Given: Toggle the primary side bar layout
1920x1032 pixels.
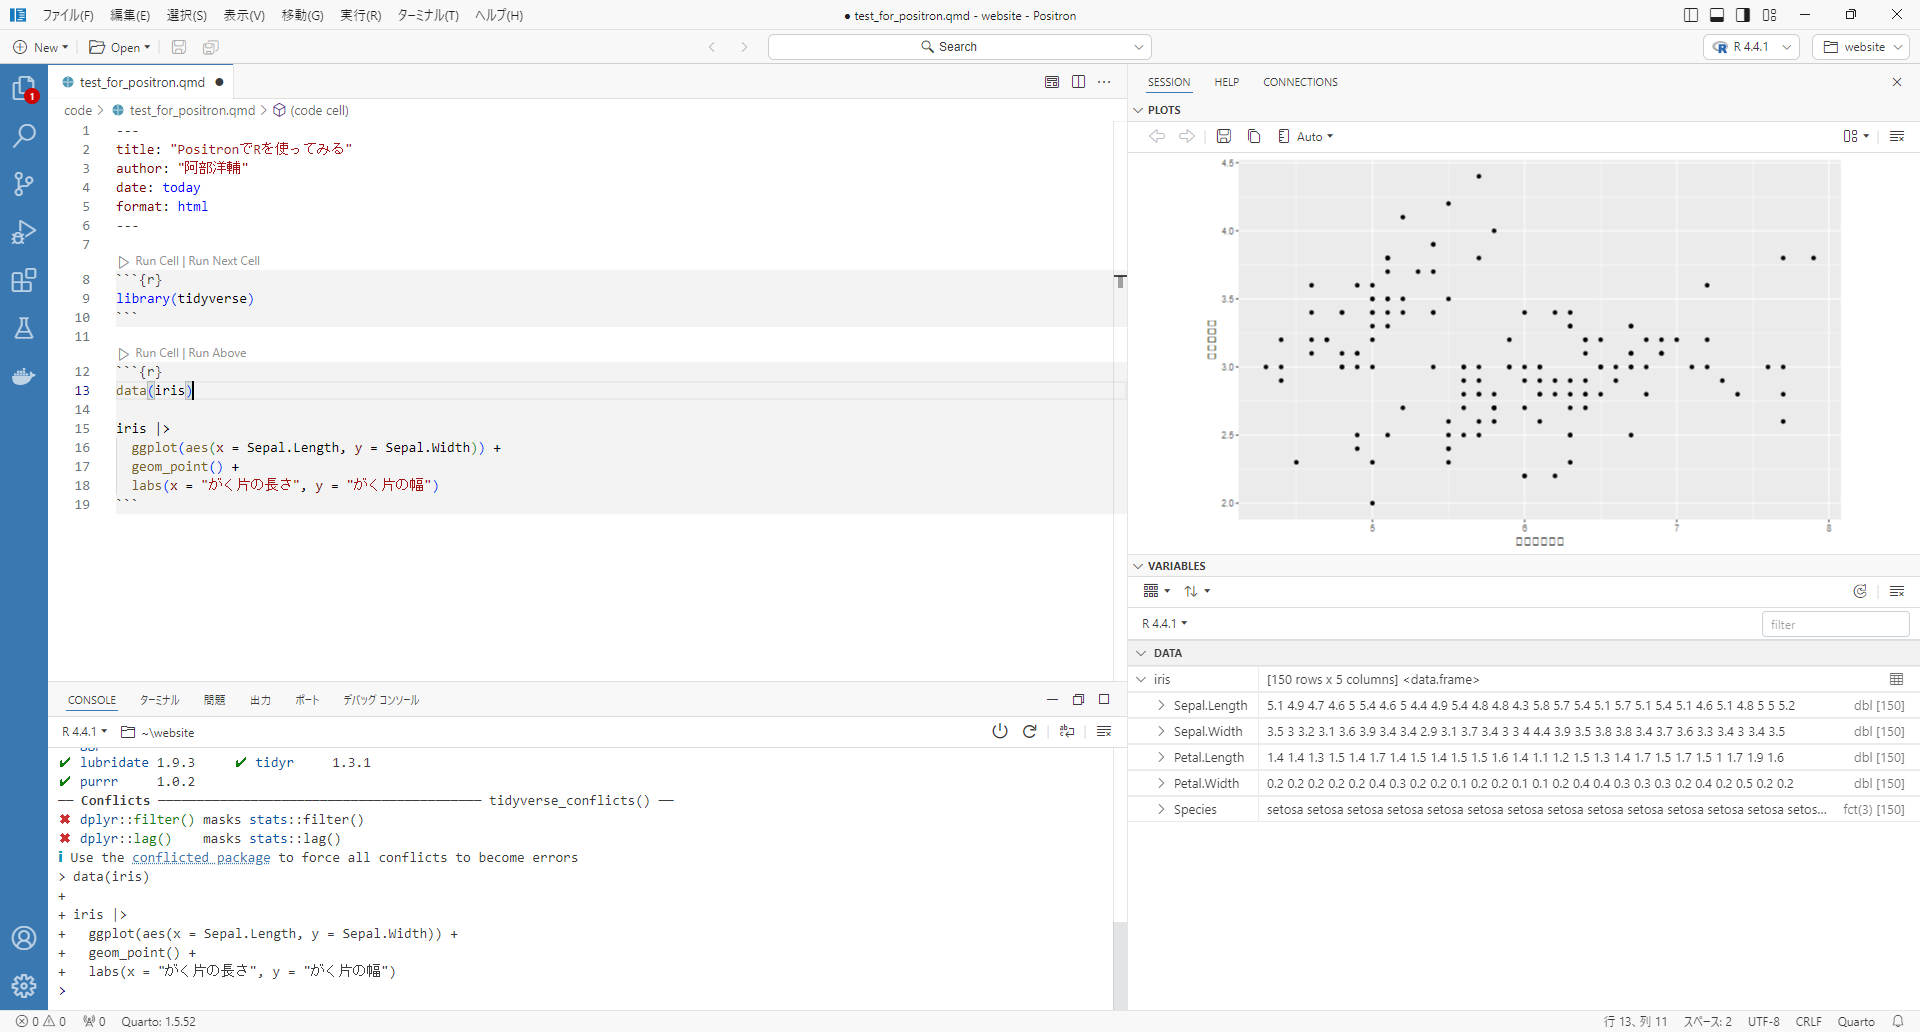Looking at the screenshot, I should (x=1690, y=15).
